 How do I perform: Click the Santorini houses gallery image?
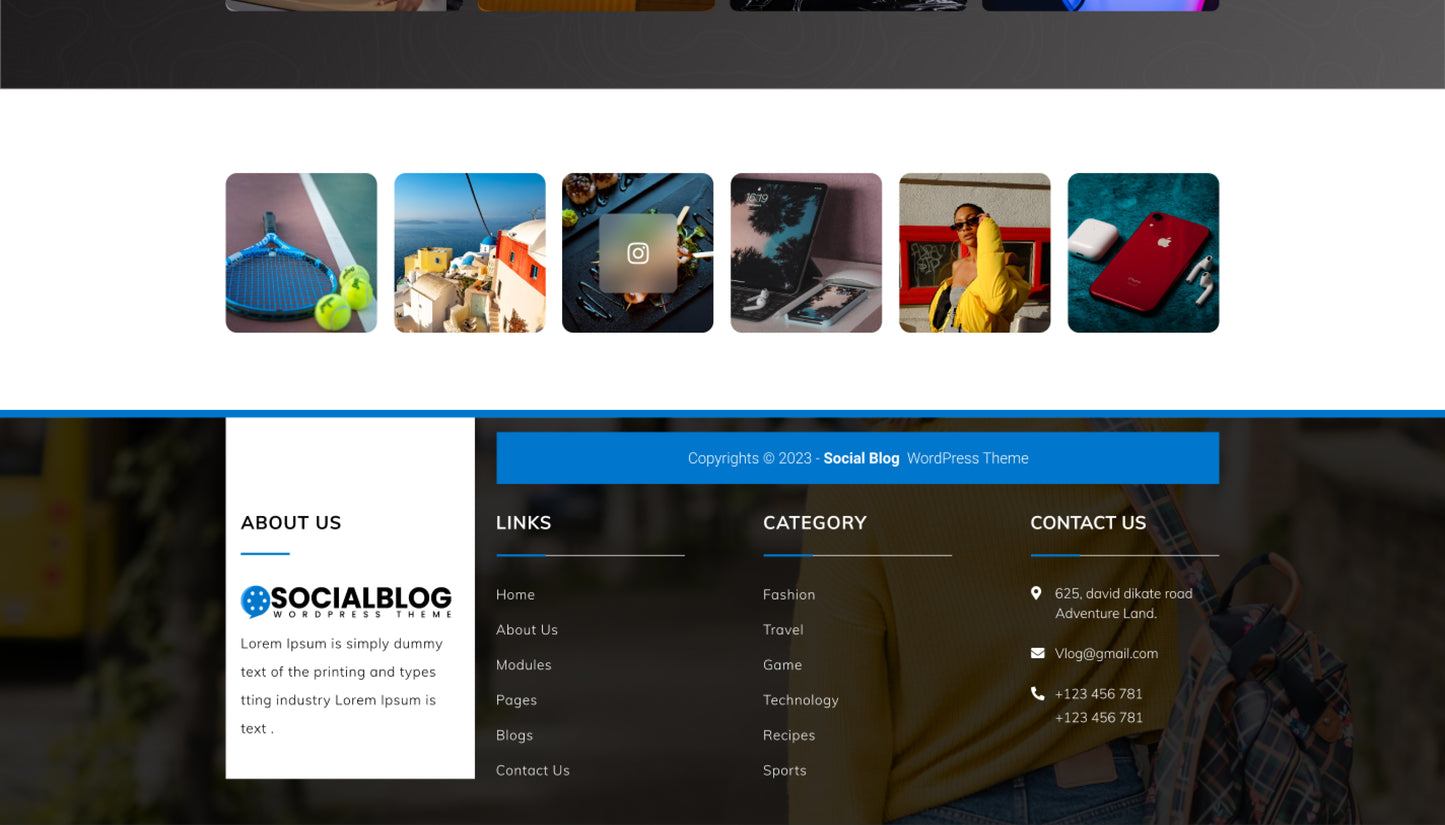pos(469,252)
